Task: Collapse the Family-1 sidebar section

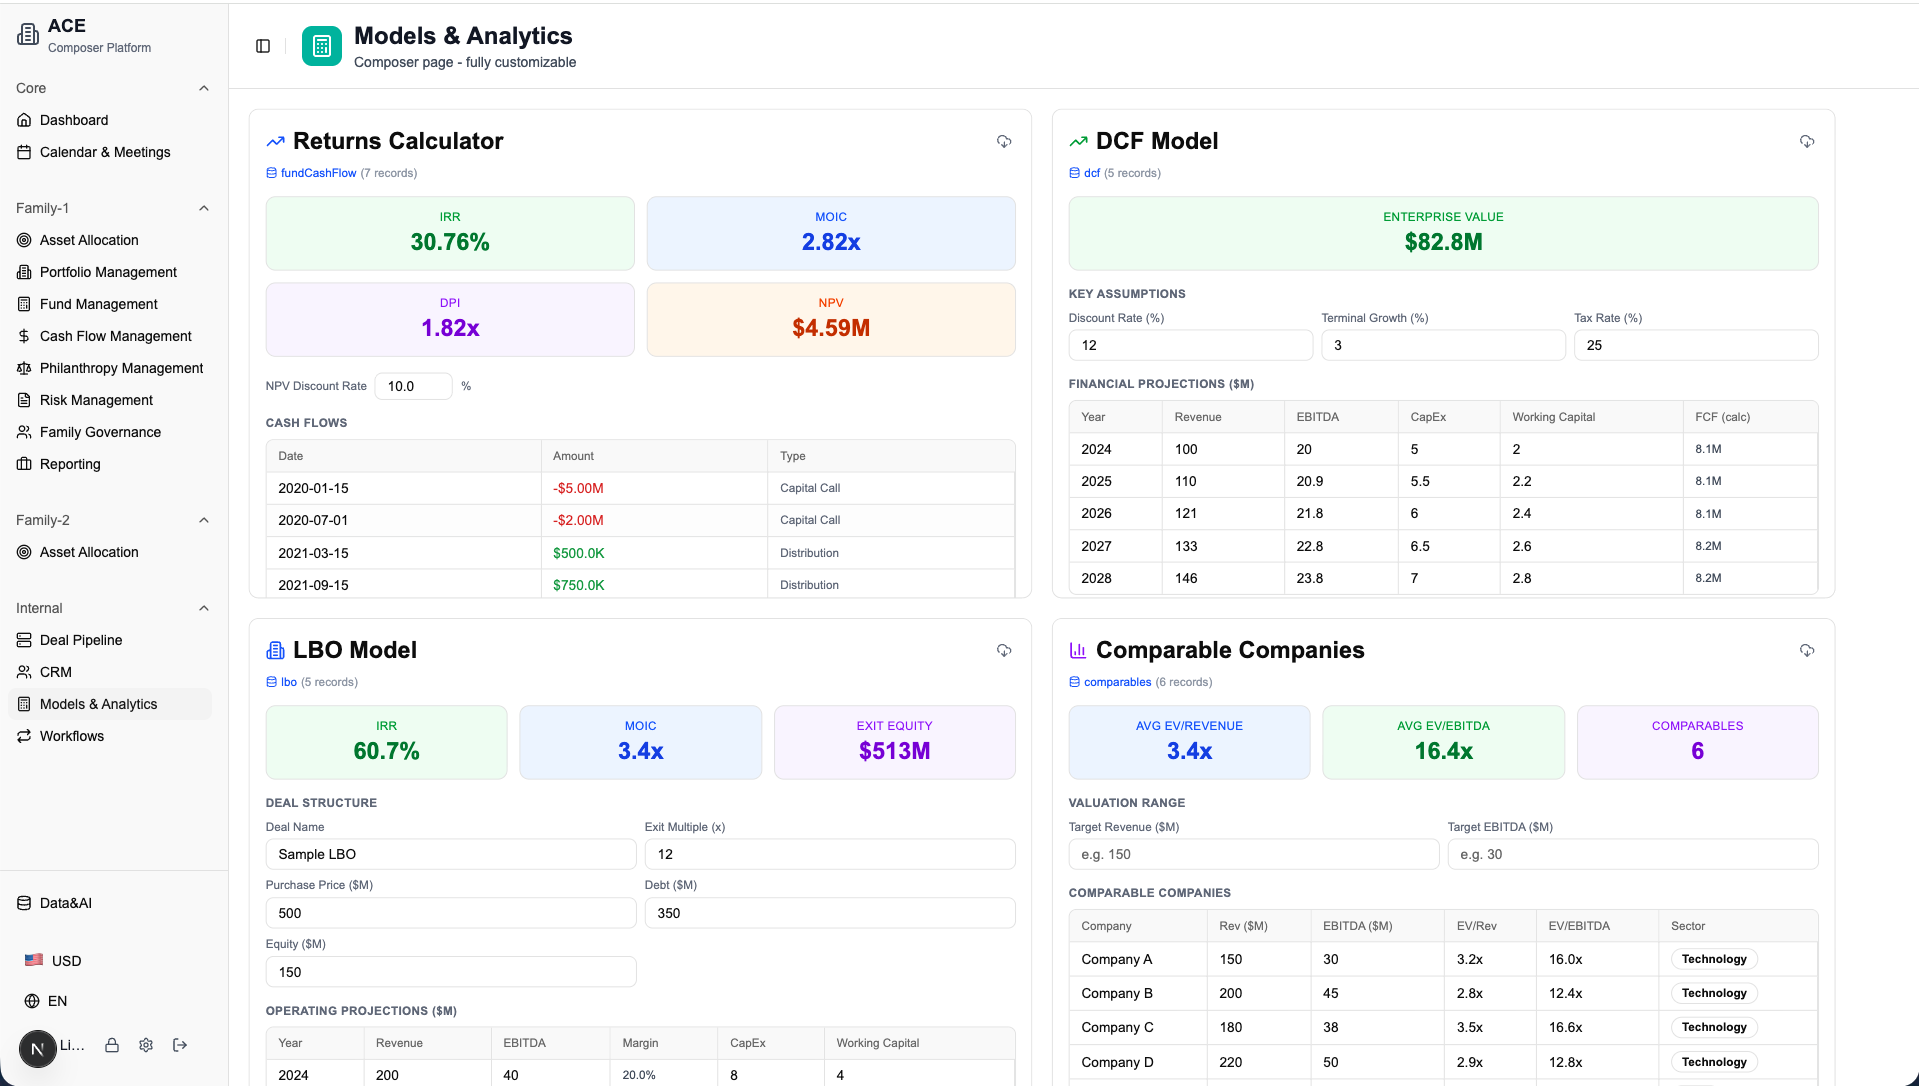Action: (x=204, y=208)
